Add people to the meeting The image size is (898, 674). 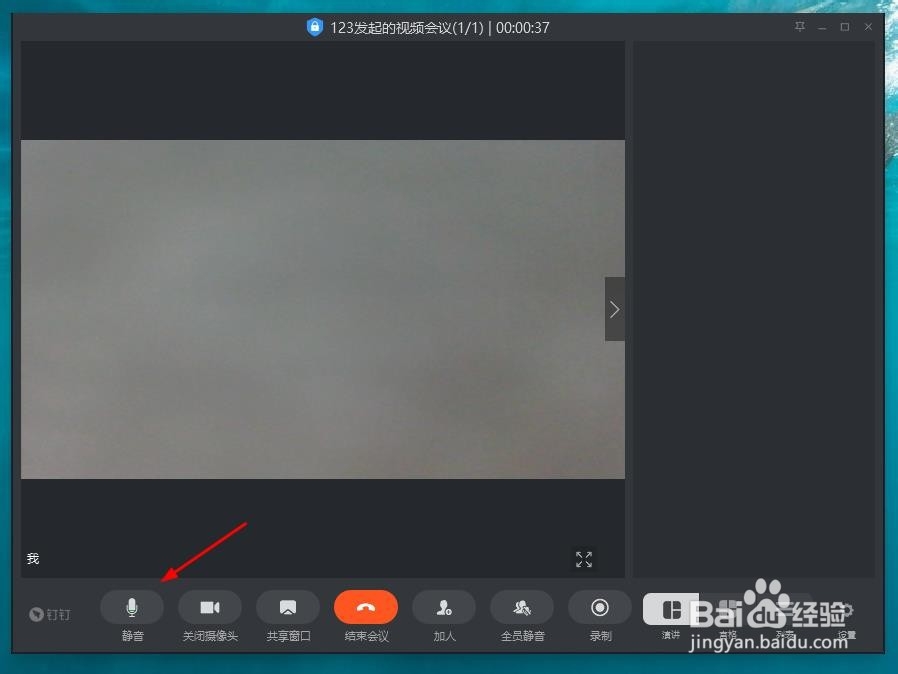tap(443, 607)
